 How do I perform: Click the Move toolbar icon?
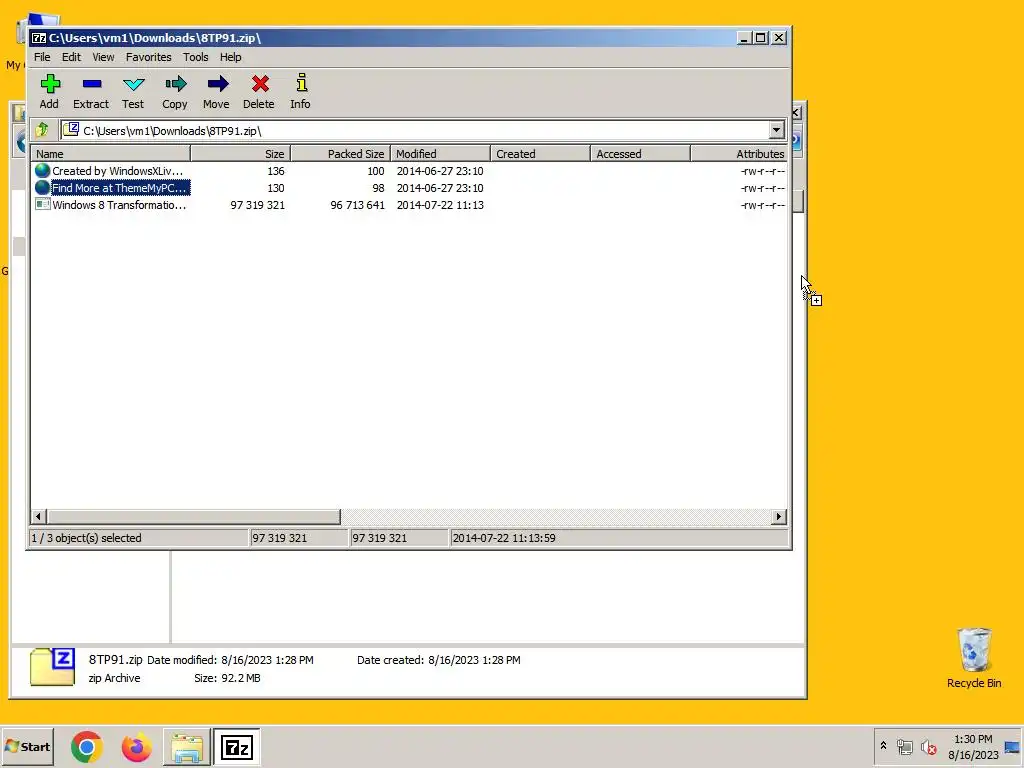pyautogui.click(x=217, y=84)
